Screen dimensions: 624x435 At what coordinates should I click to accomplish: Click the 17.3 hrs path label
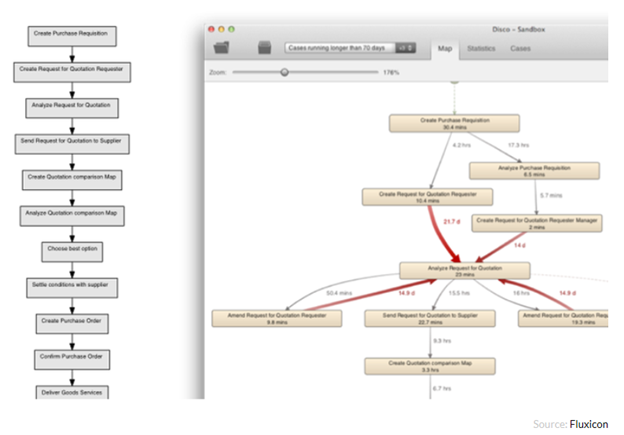(x=519, y=145)
